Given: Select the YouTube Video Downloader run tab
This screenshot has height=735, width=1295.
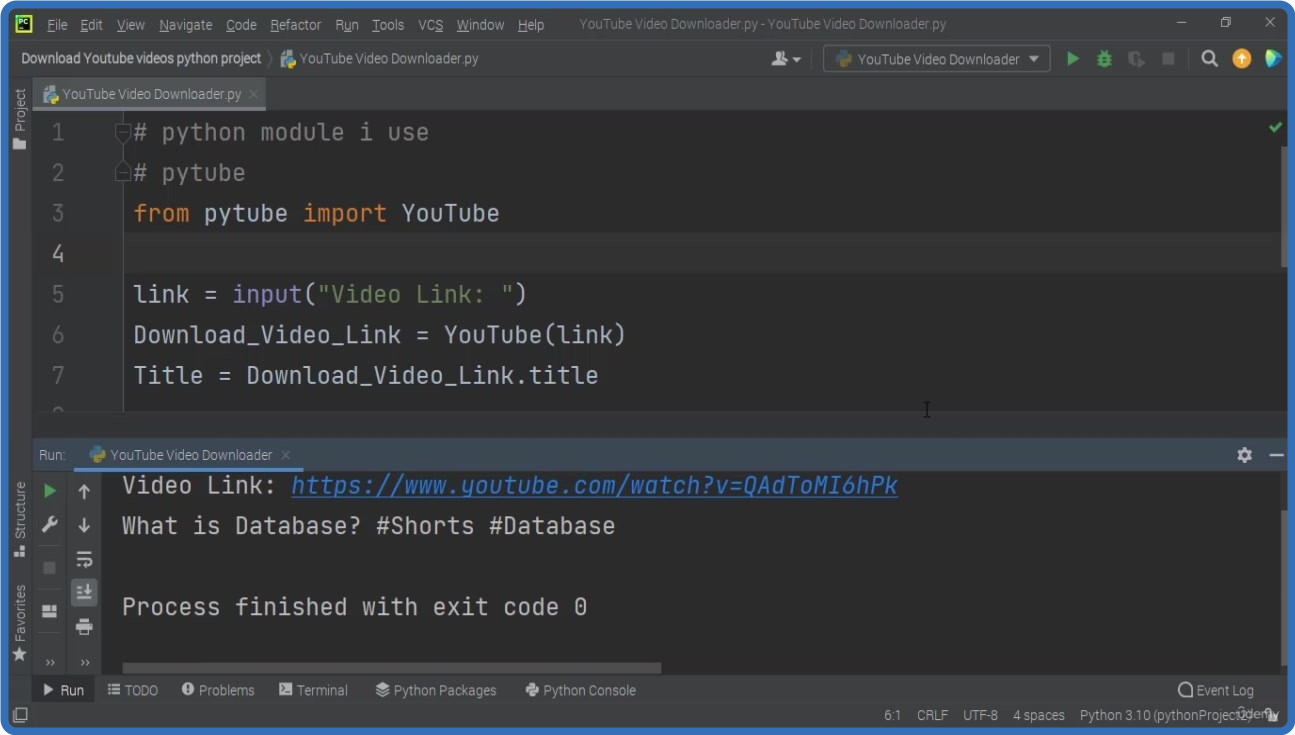Looking at the screenshot, I should [x=190, y=455].
